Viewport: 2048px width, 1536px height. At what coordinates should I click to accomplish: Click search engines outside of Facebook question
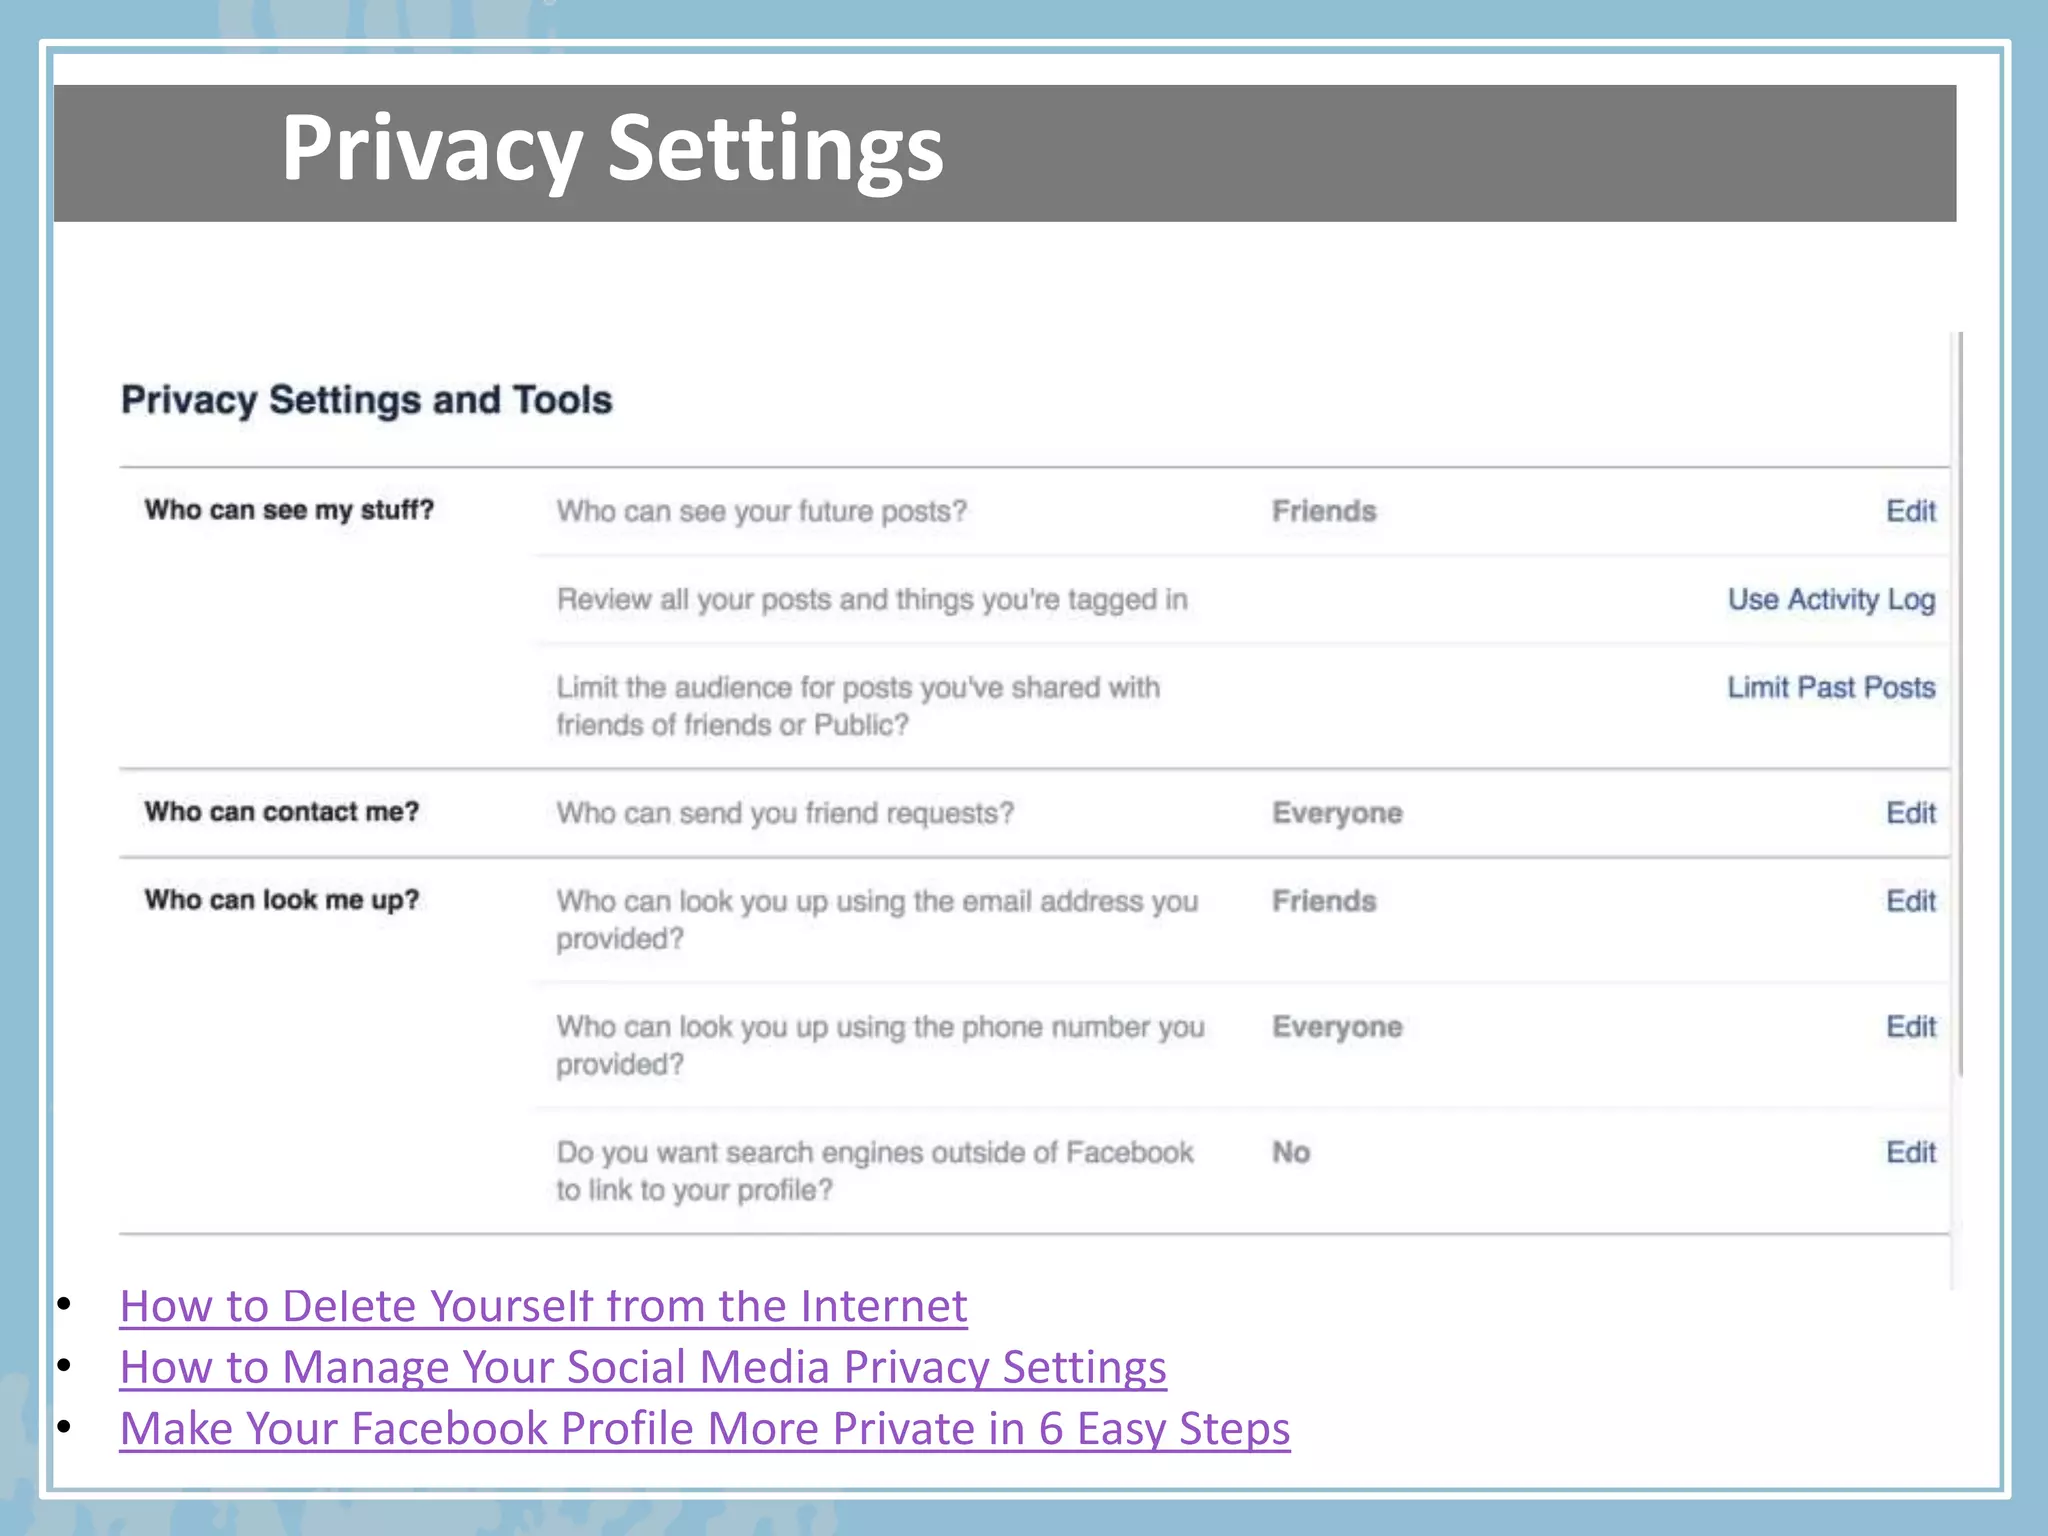tap(875, 1171)
